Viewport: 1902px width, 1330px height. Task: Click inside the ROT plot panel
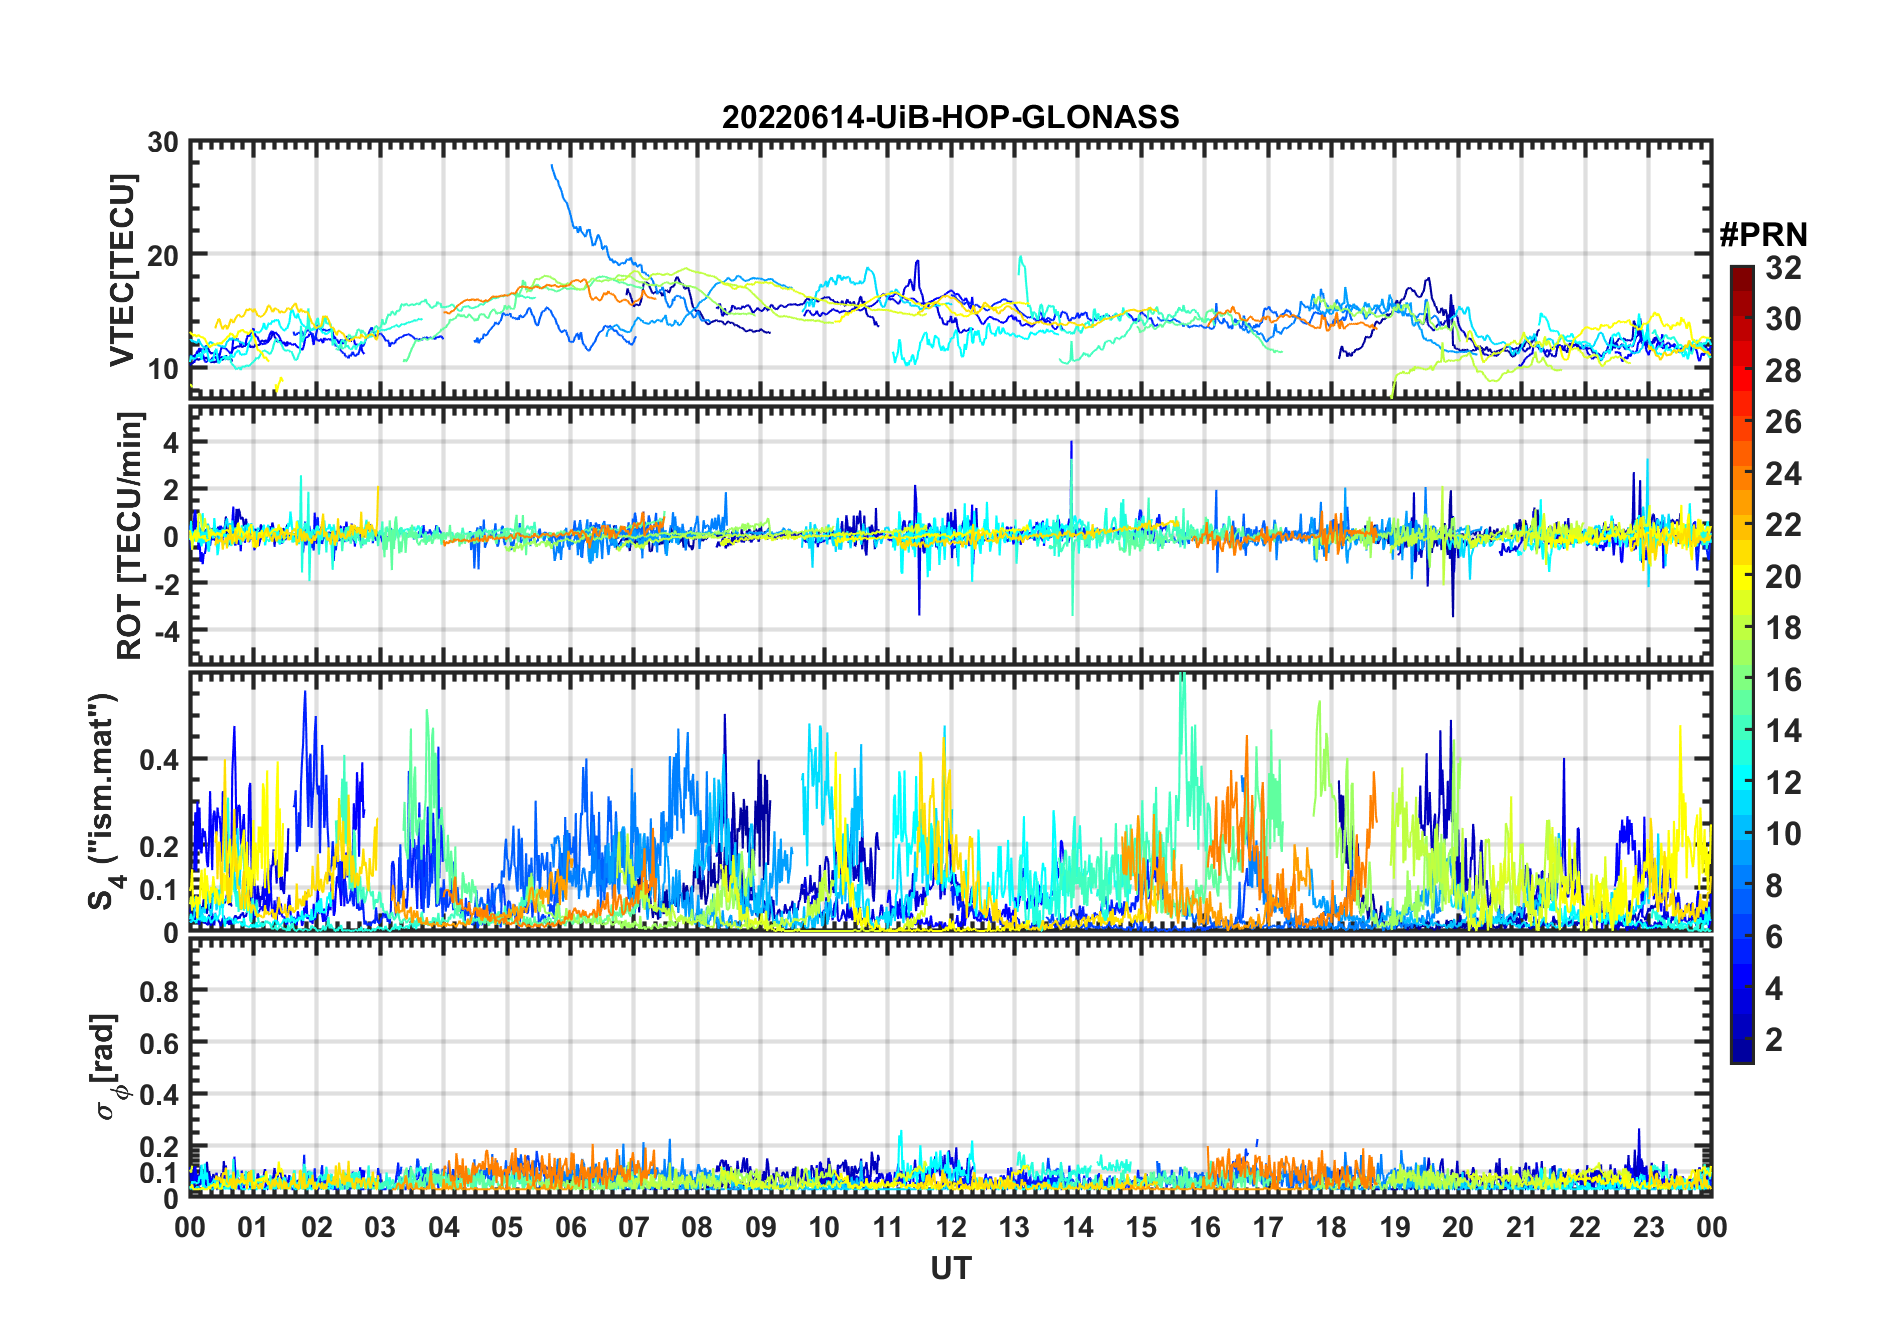951,535
